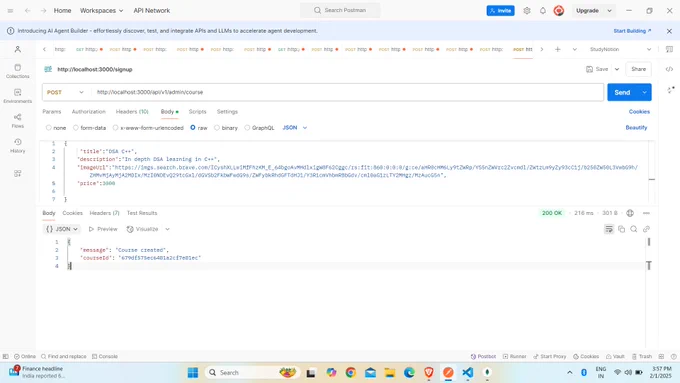Open the StudyNotion environment dropdown
Screen dimensions: 680x383
(620, 49)
